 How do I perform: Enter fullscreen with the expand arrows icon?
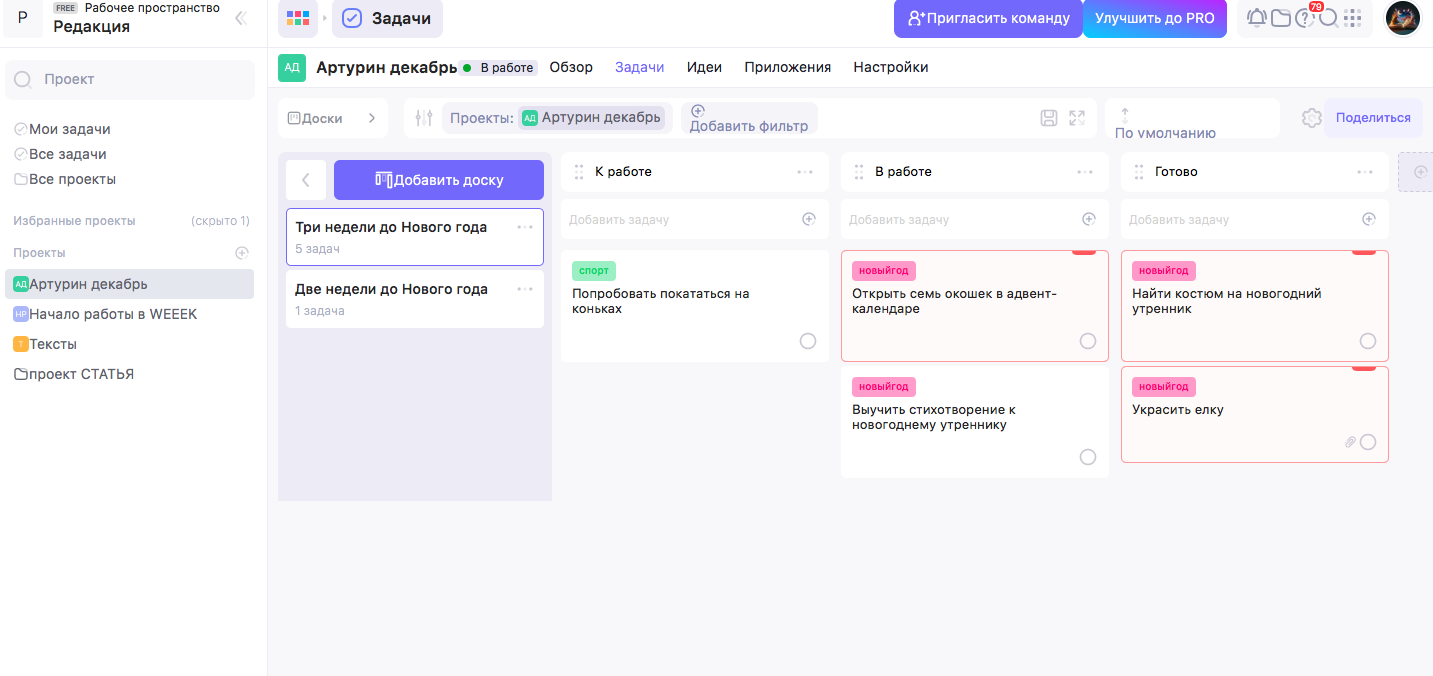click(x=1077, y=118)
